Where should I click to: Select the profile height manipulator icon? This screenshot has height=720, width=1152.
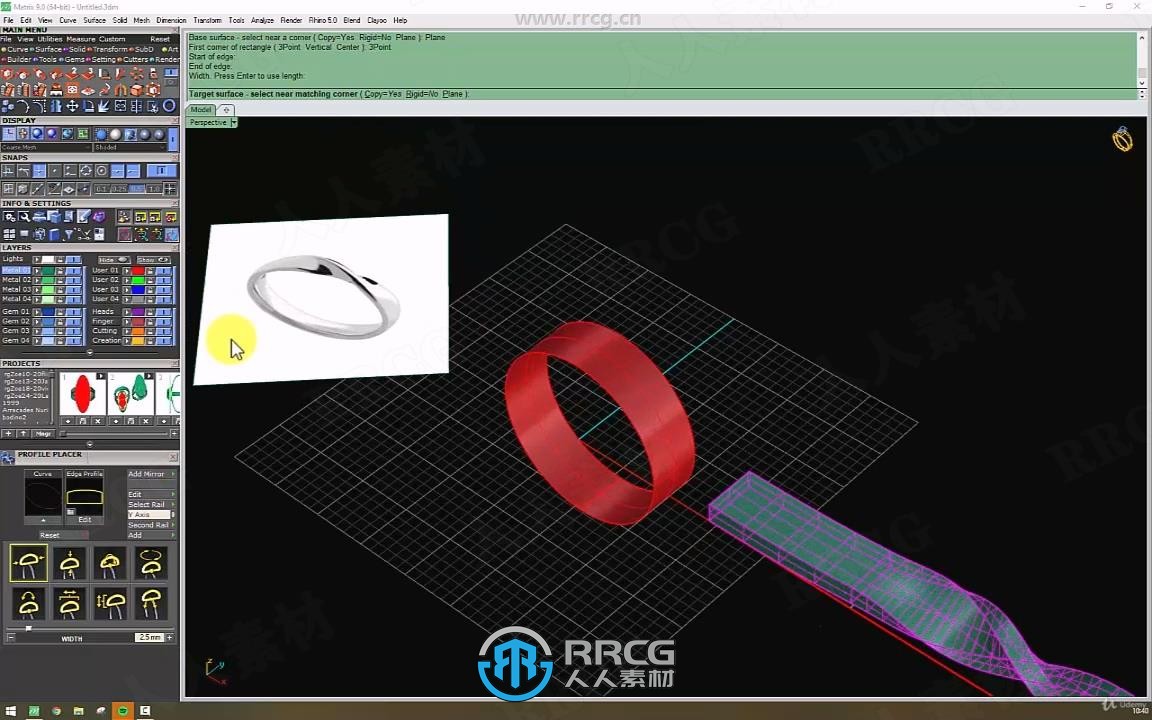coord(70,563)
